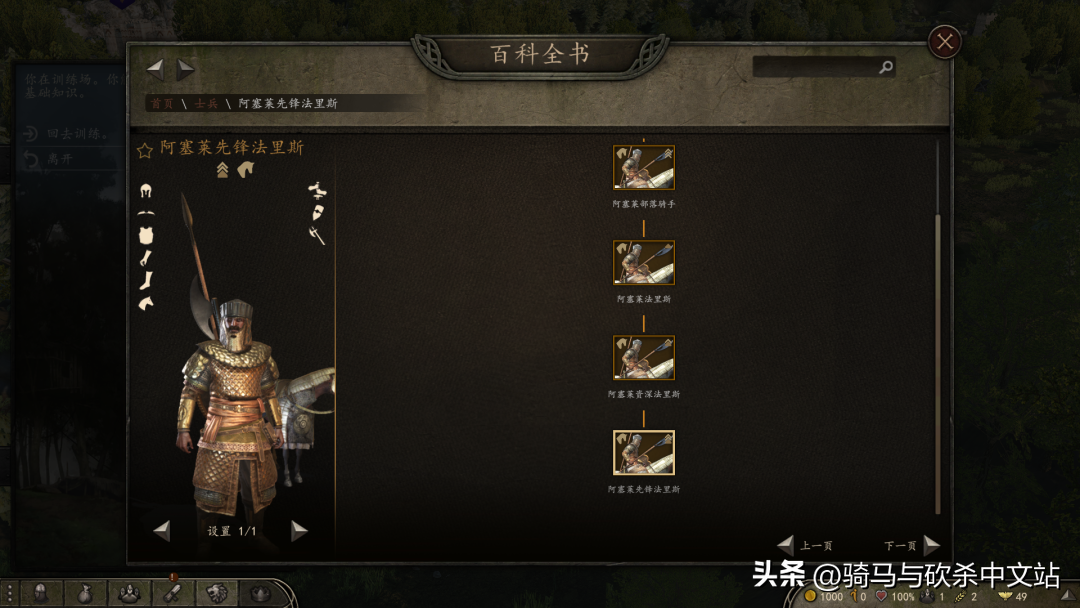Click the helmet equipment slot icon
The height and width of the screenshot is (608, 1080).
point(145,191)
